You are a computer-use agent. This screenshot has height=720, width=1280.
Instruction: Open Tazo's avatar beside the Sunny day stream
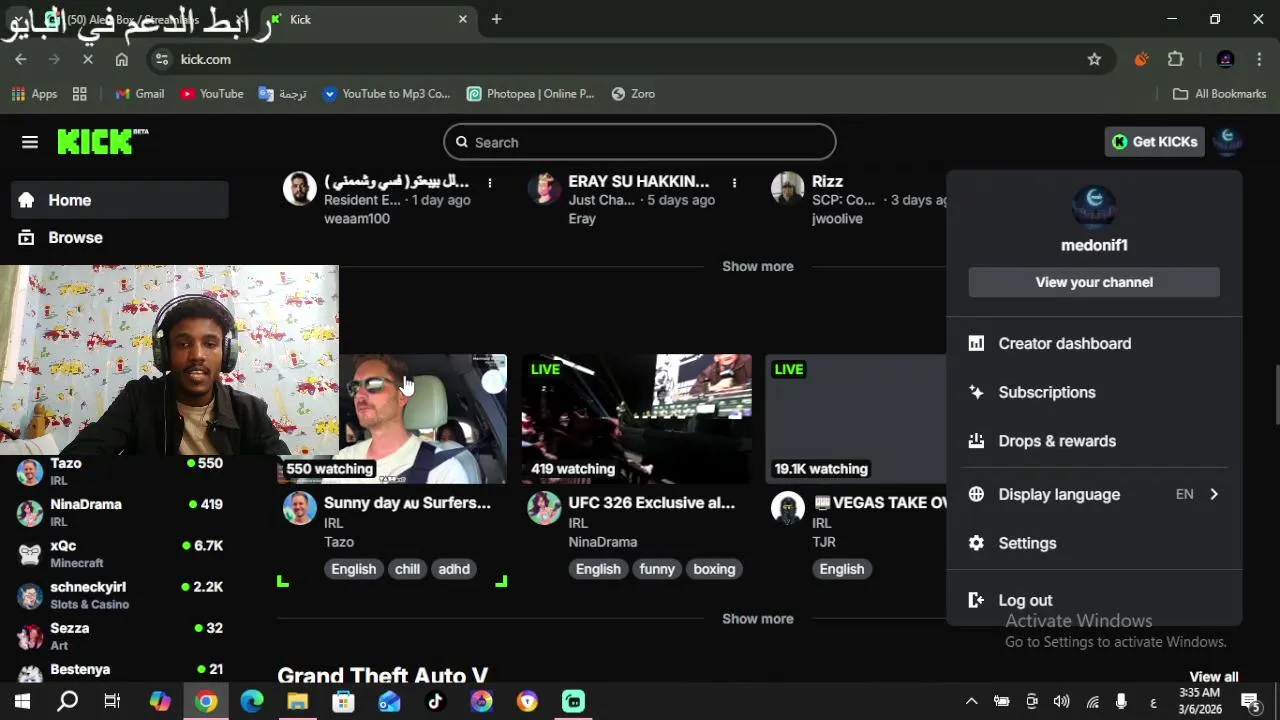pos(300,508)
